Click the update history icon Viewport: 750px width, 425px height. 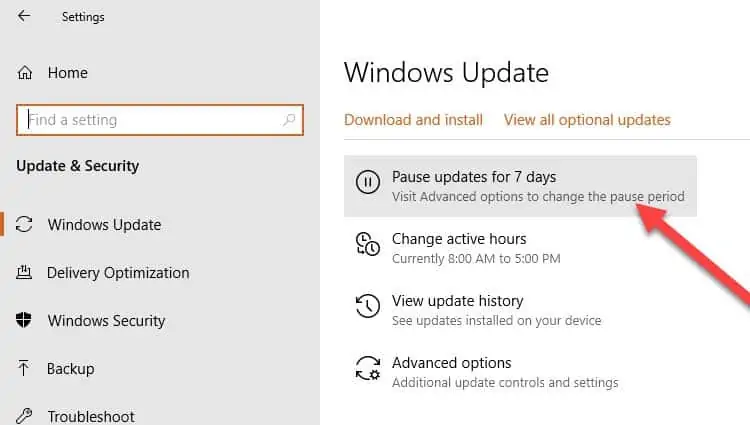[x=368, y=306]
